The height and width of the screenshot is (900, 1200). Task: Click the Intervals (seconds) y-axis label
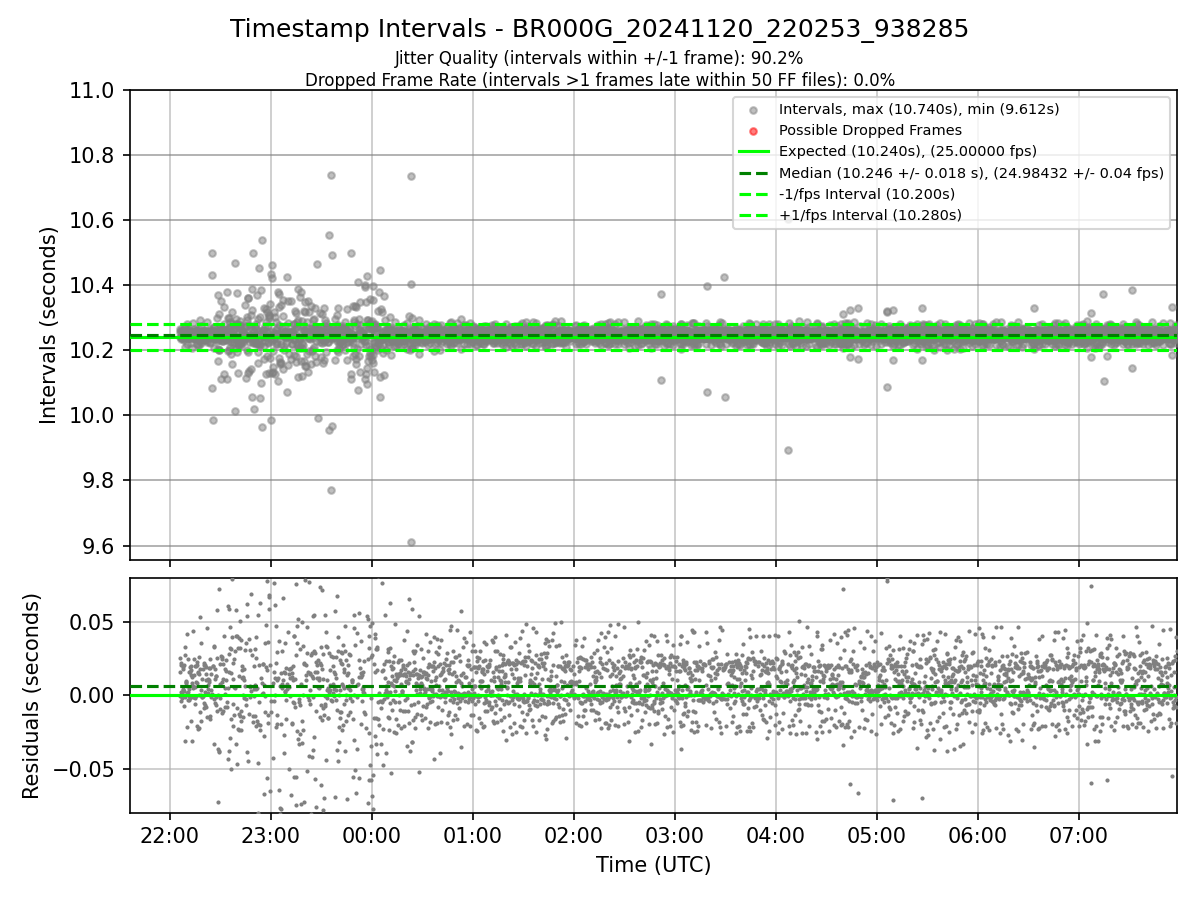click(49, 324)
